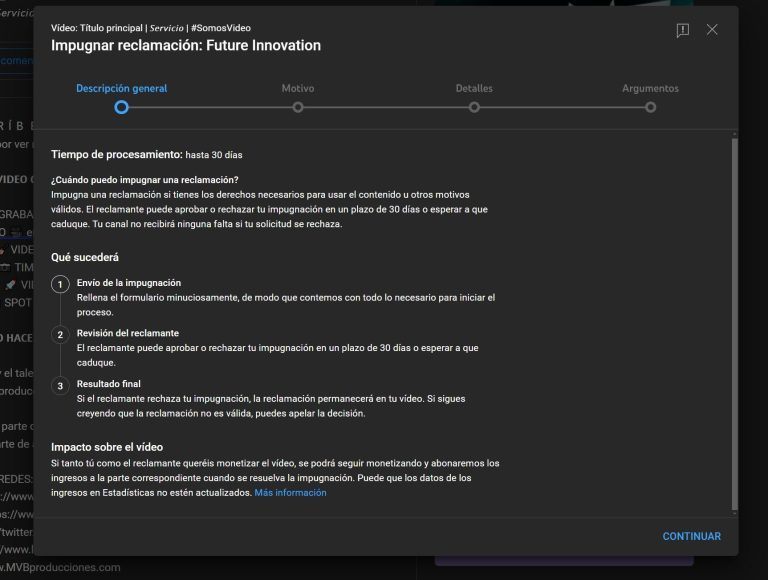This screenshot has height=580, width=768.
Task: Click '¿Cuándo puedo impugnar una reclamación?' heading
Action: click(144, 180)
